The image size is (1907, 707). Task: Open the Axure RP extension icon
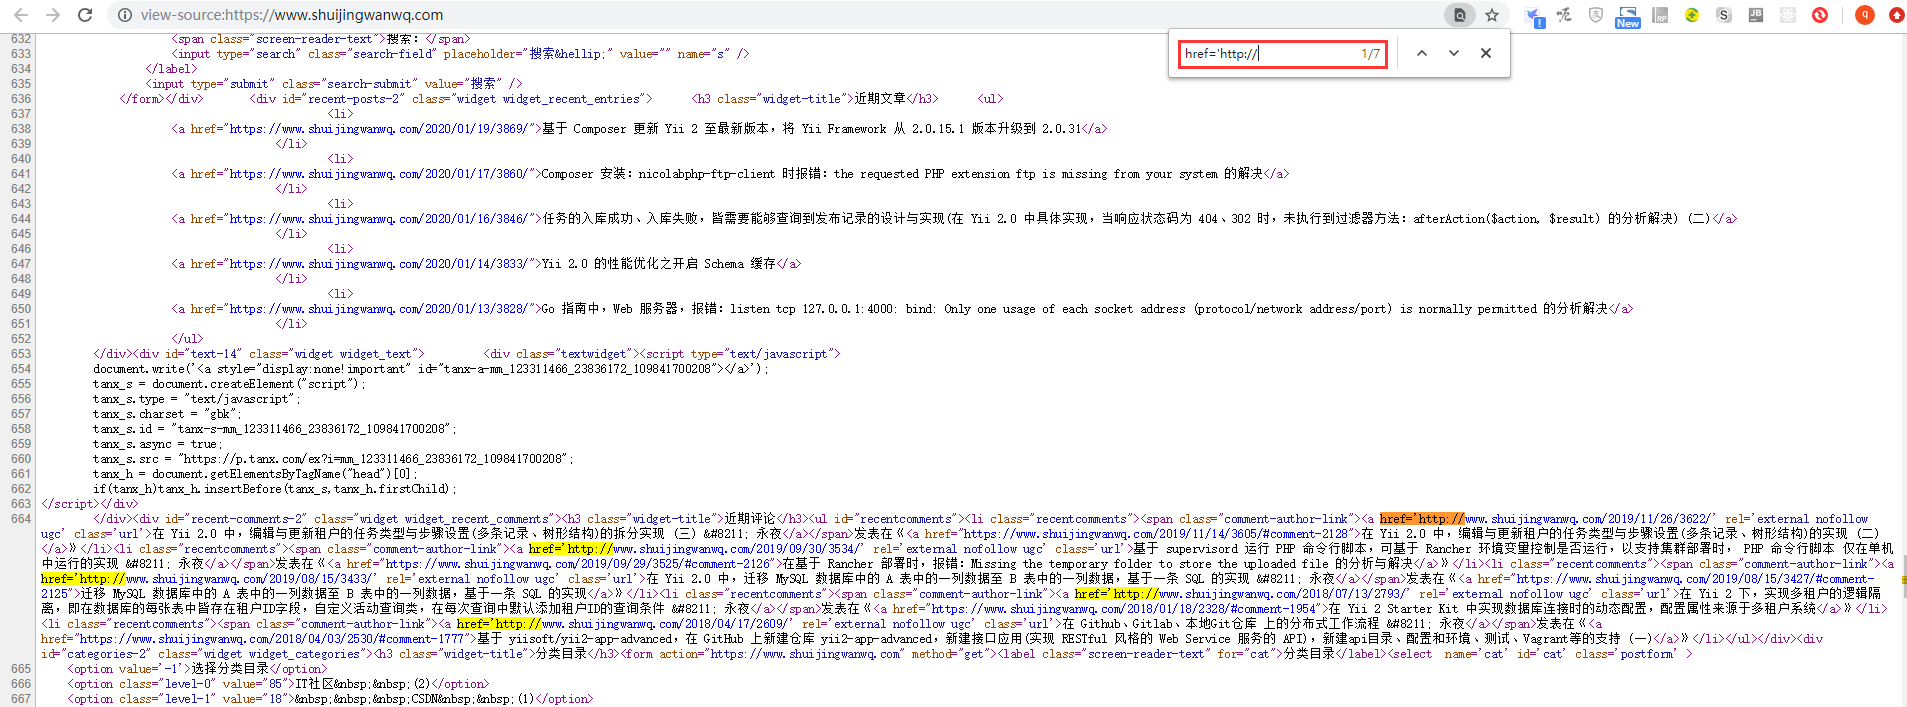tap(1660, 15)
